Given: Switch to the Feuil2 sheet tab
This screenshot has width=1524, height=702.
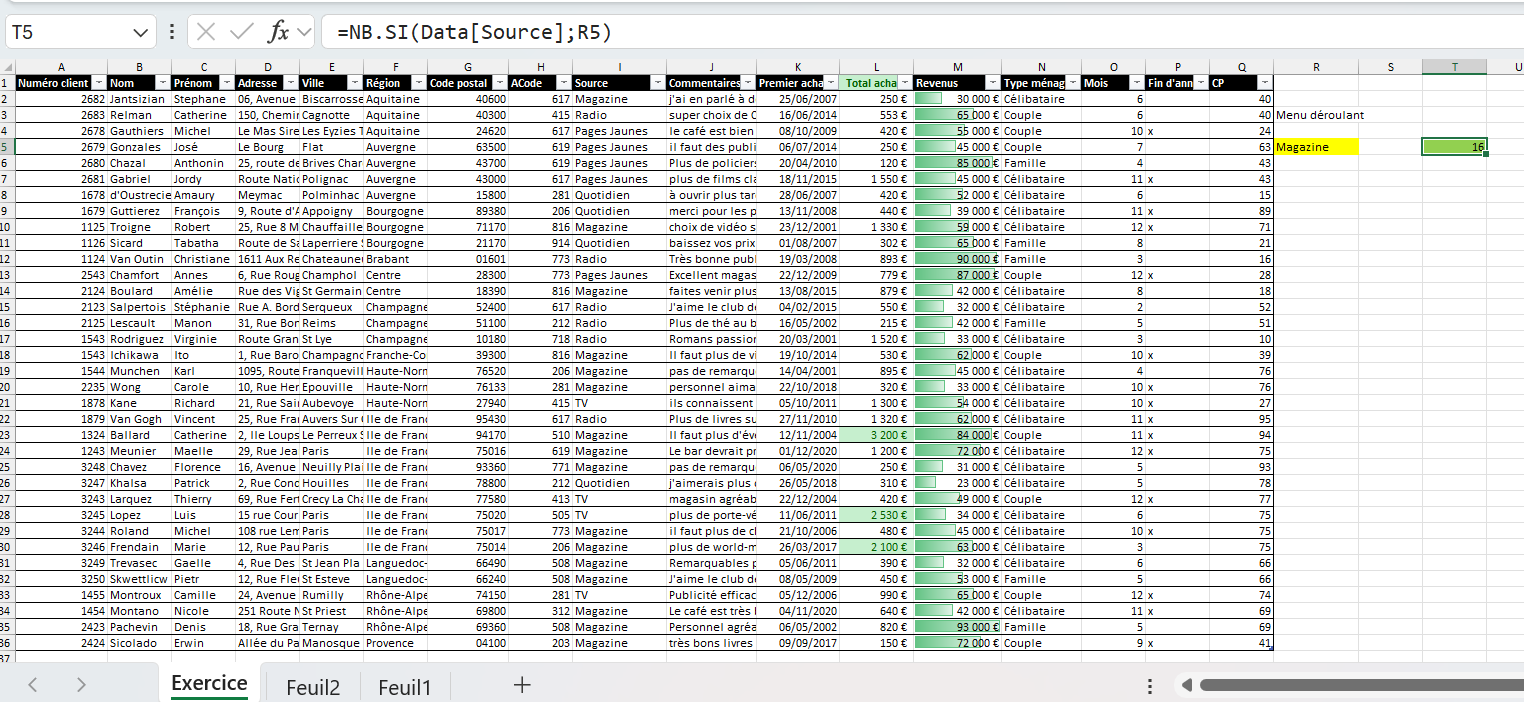Looking at the screenshot, I should pyautogui.click(x=313, y=687).
